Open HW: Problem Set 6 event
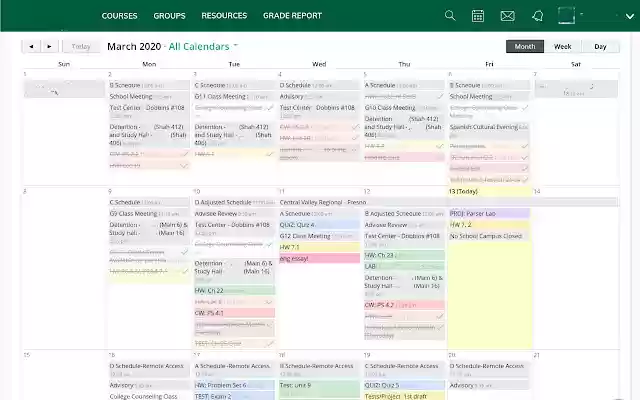 coord(234,385)
